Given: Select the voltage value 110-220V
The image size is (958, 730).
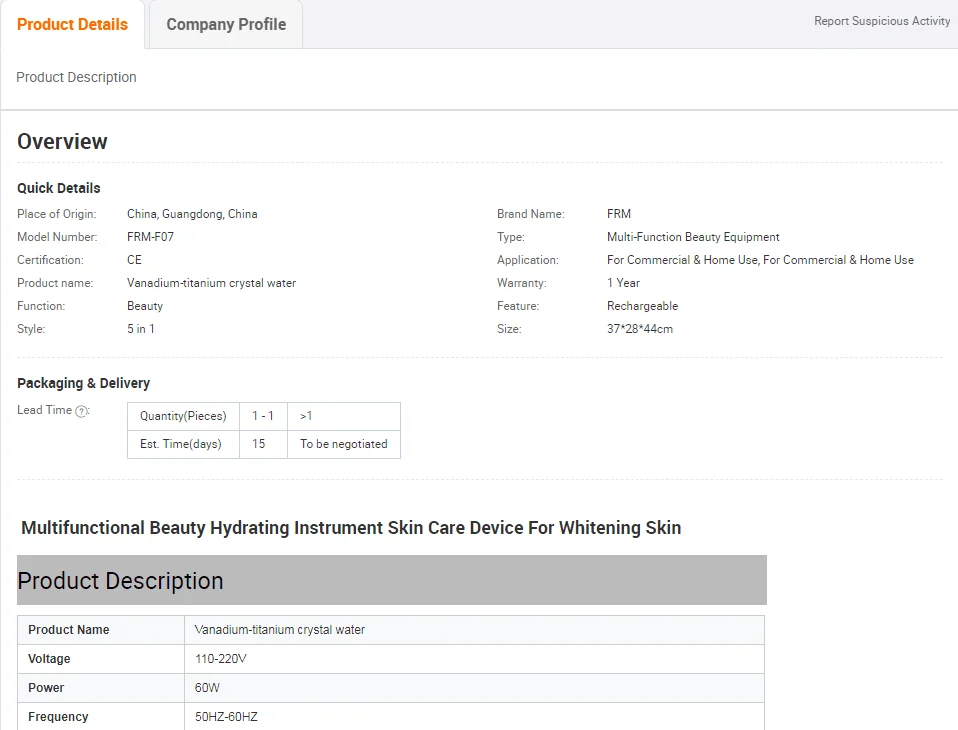Looking at the screenshot, I should pyautogui.click(x=221, y=659).
